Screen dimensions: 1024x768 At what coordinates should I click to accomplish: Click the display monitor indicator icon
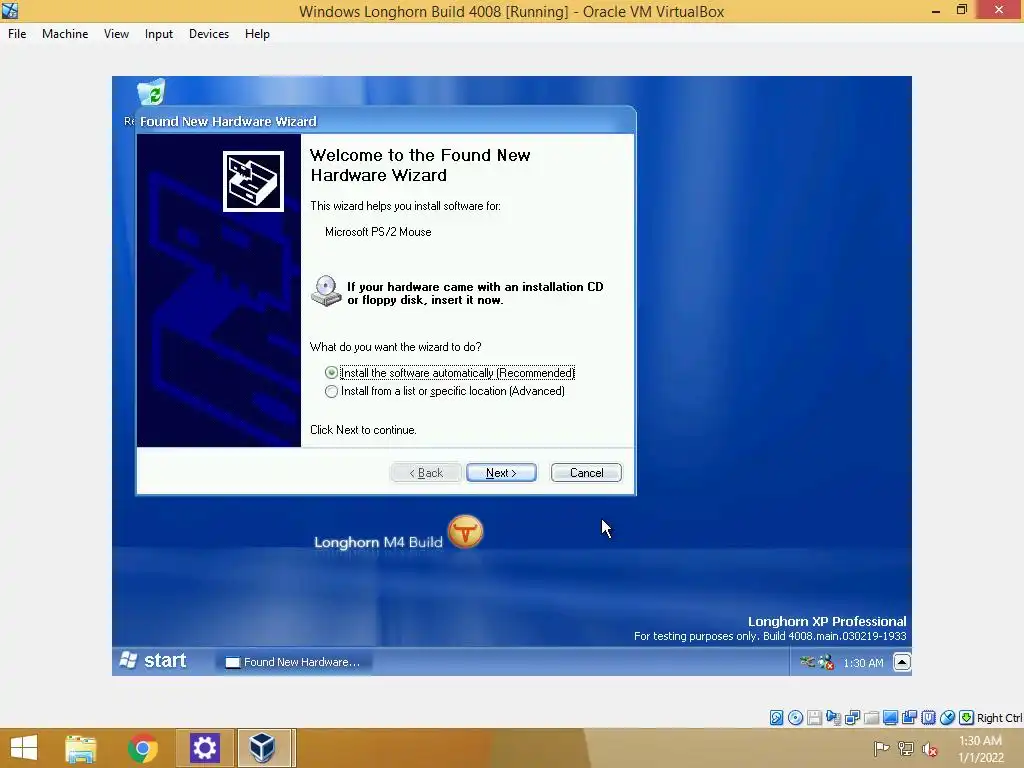(890, 718)
